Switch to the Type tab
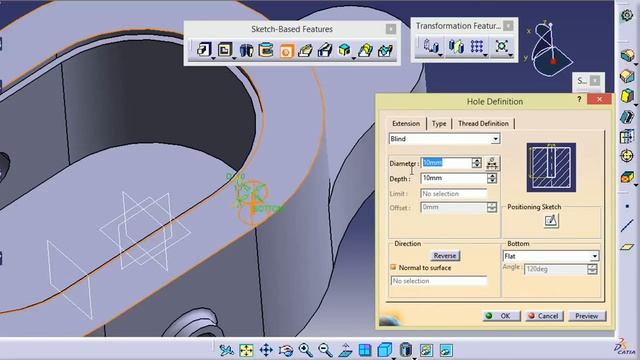The width and height of the screenshot is (640, 360). pyautogui.click(x=439, y=123)
